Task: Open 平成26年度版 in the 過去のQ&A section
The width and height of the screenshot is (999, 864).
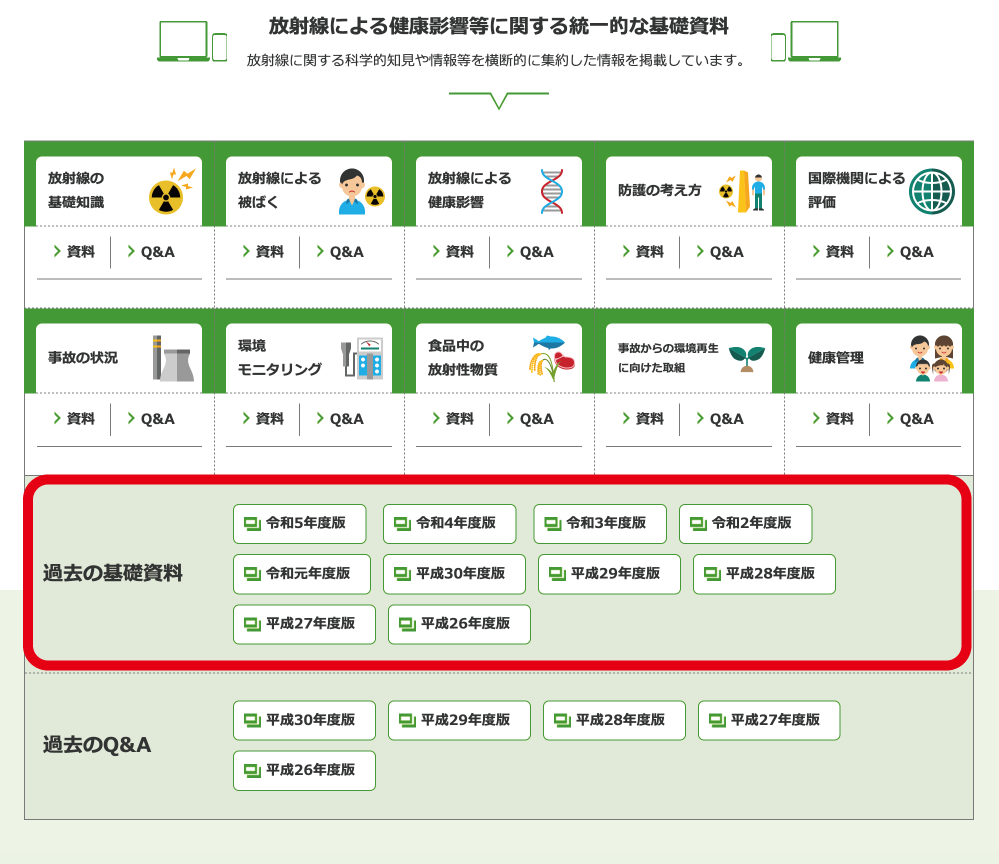Action: click(304, 771)
